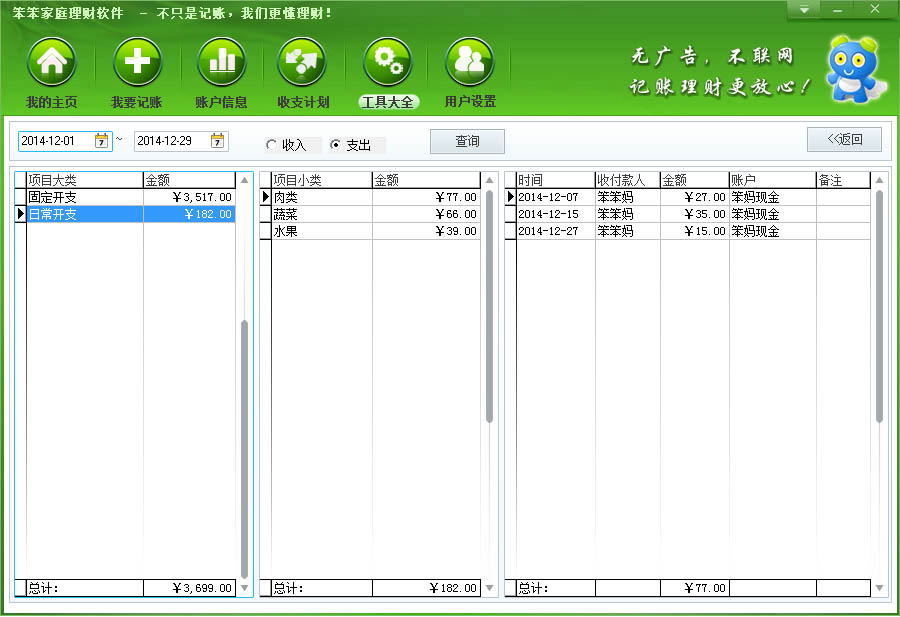Click the blue mascot character icon

855,70
